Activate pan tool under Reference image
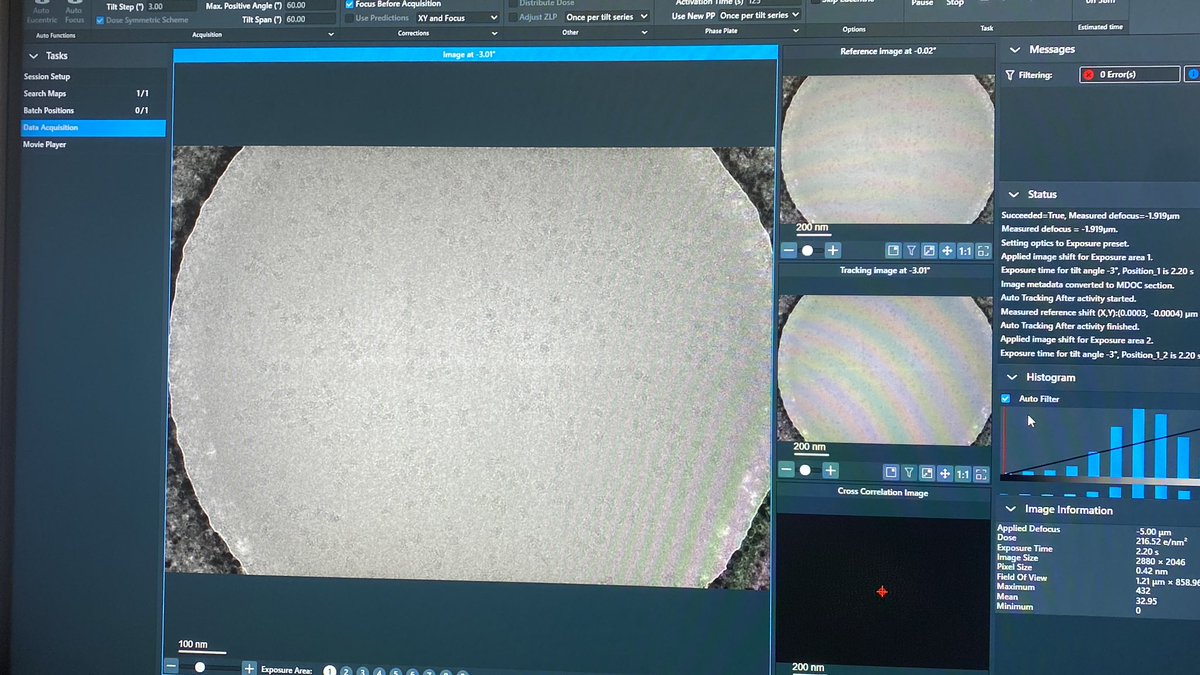 point(946,251)
